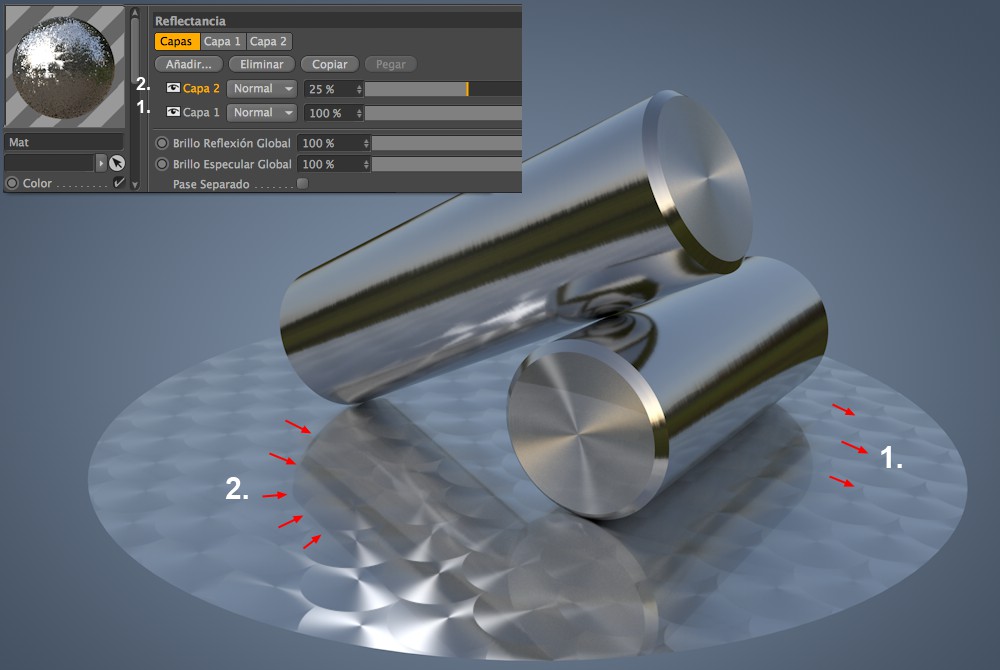Click the Añadir... button
This screenshot has height=670, width=1000.
[188, 64]
